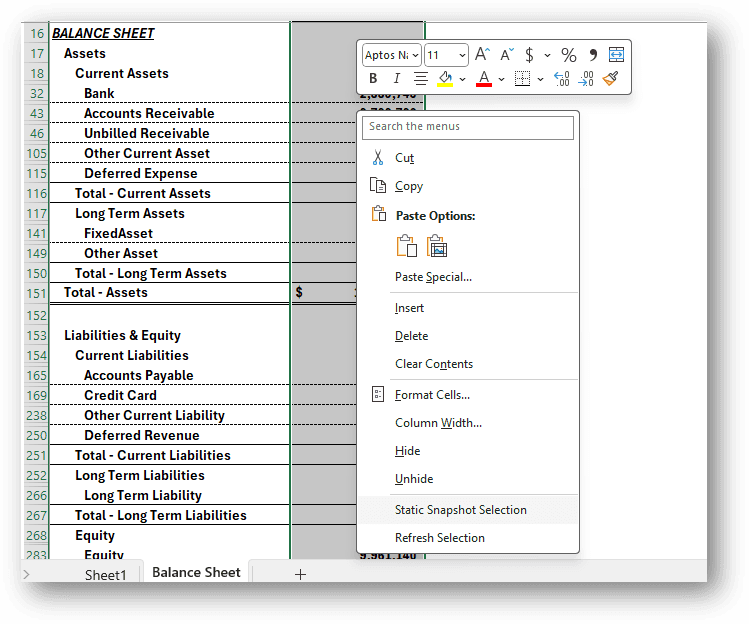749x624 pixels.
Task: Switch to the Sheet1 tab
Action: point(106,574)
